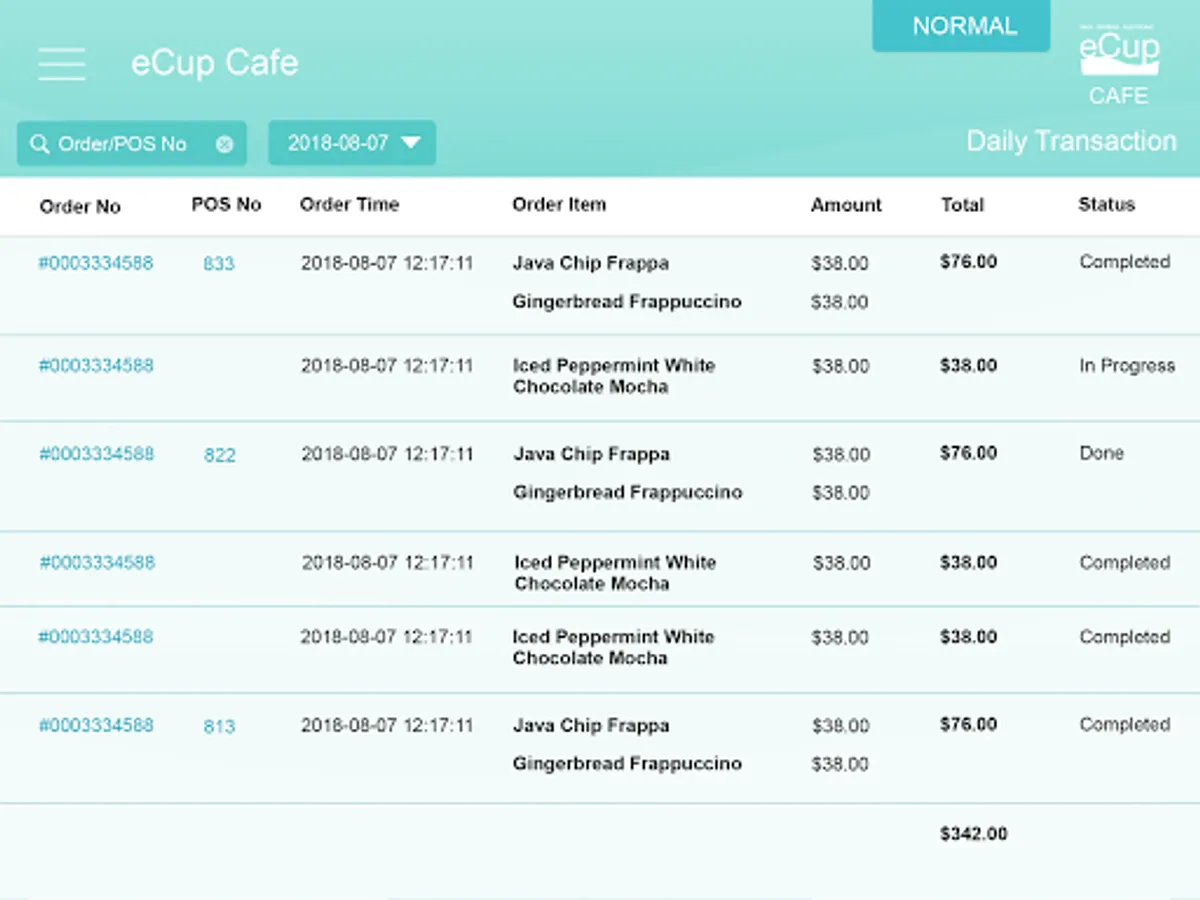Select the Done status

click(1101, 453)
